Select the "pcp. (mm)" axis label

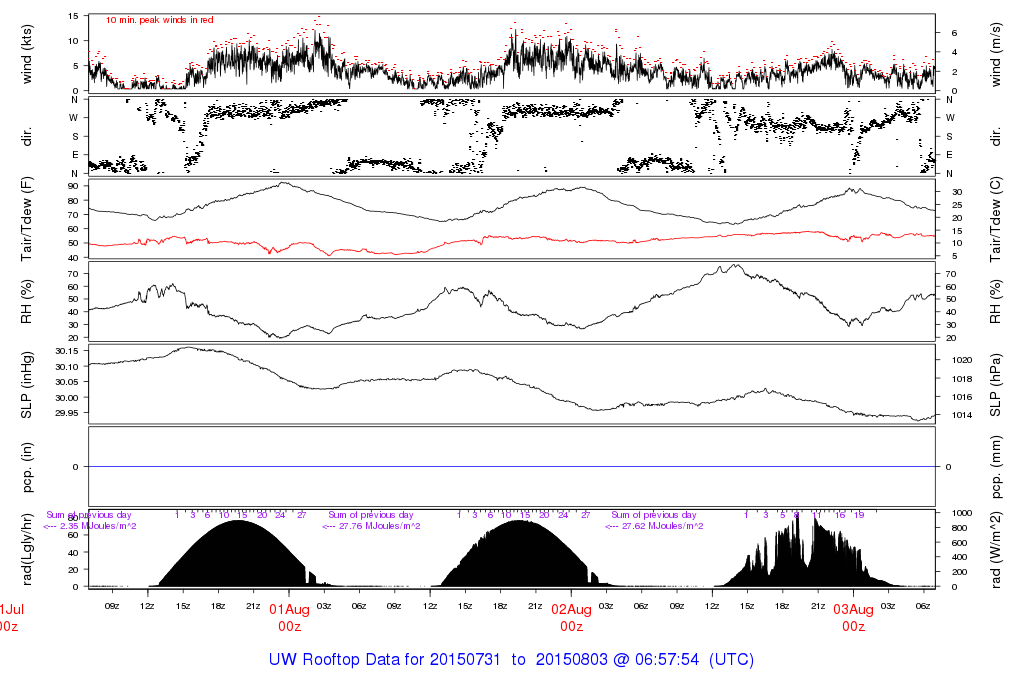pos(995,467)
